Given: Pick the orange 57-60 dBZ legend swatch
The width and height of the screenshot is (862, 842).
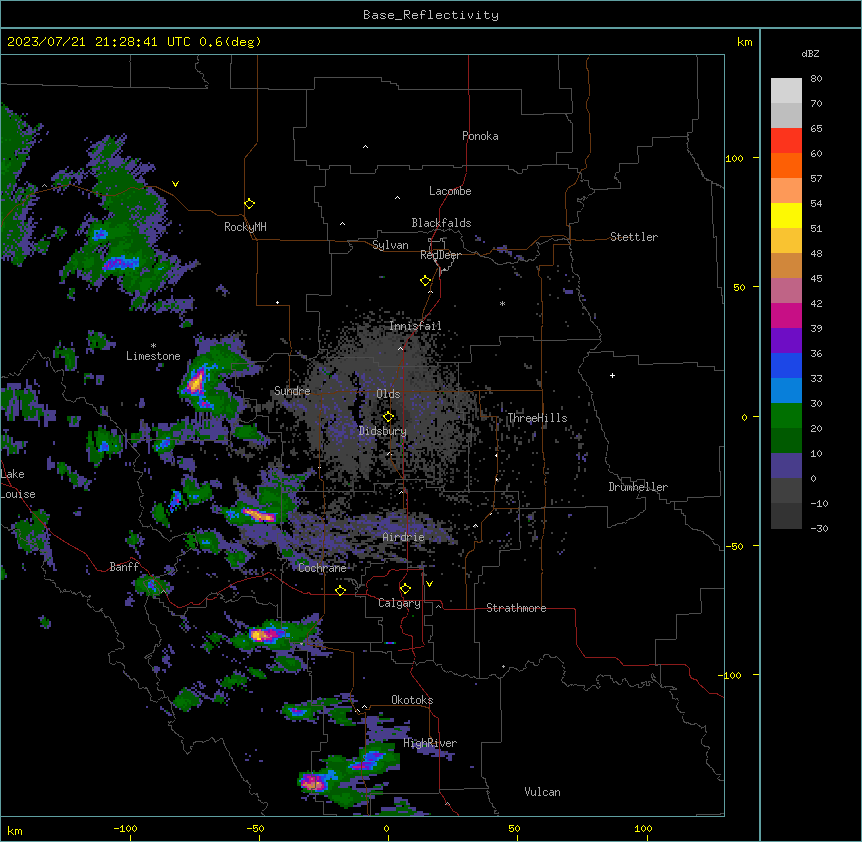Looking at the screenshot, I should click(786, 165).
